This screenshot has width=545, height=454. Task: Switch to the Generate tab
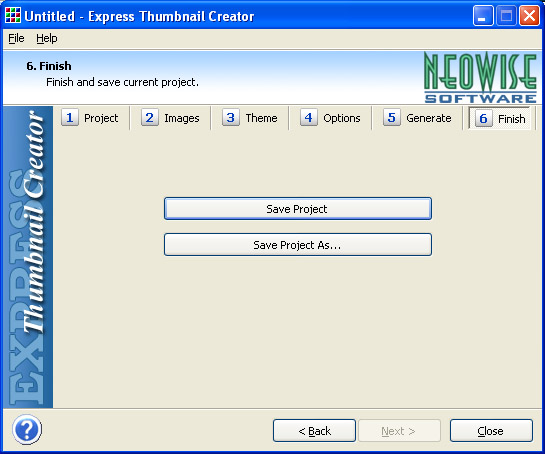pyautogui.click(x=417, y=118)
